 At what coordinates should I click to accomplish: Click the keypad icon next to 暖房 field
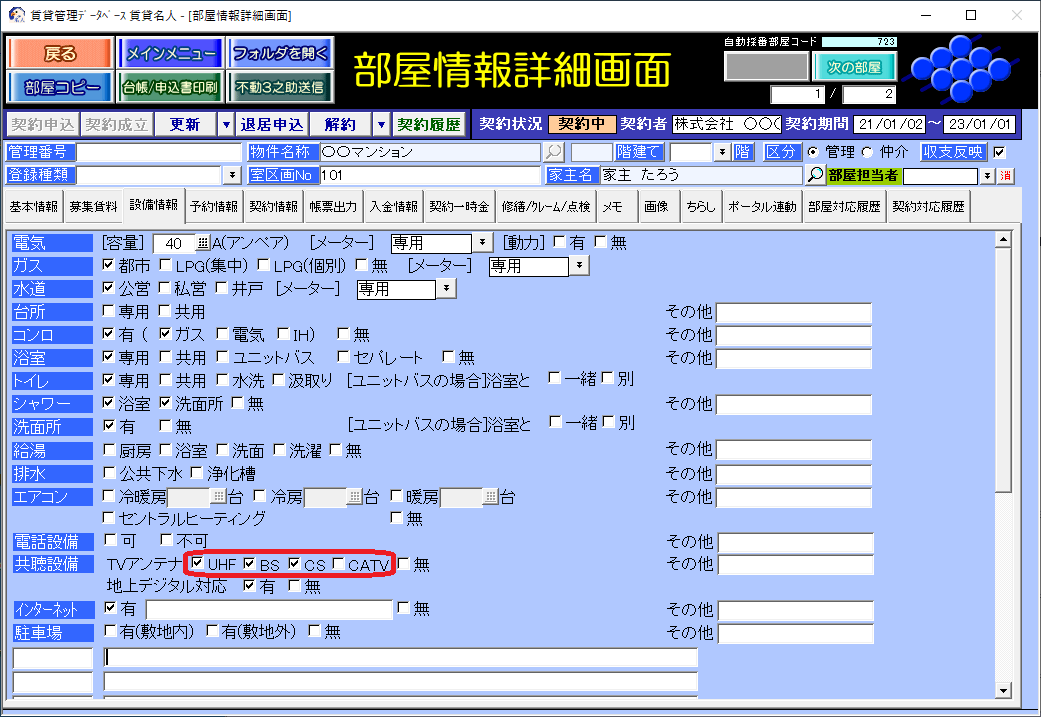click(491, 496)
